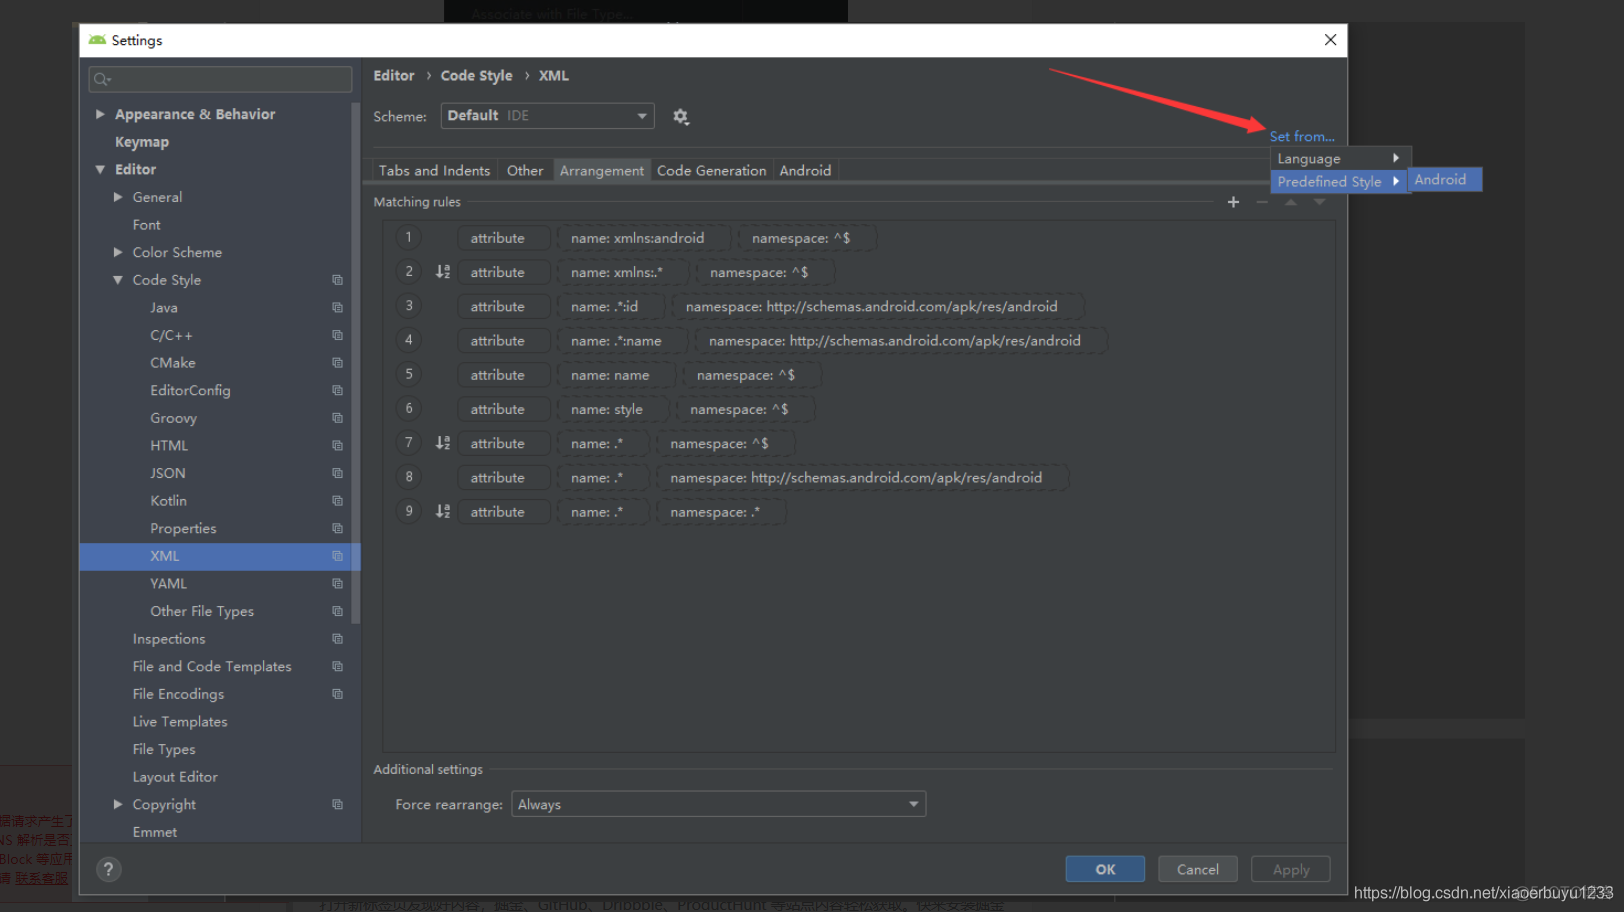Click sort-by-name icon on rule 2
The height and width of the screenshot is (912, 1624).
[x=443, y=272]
